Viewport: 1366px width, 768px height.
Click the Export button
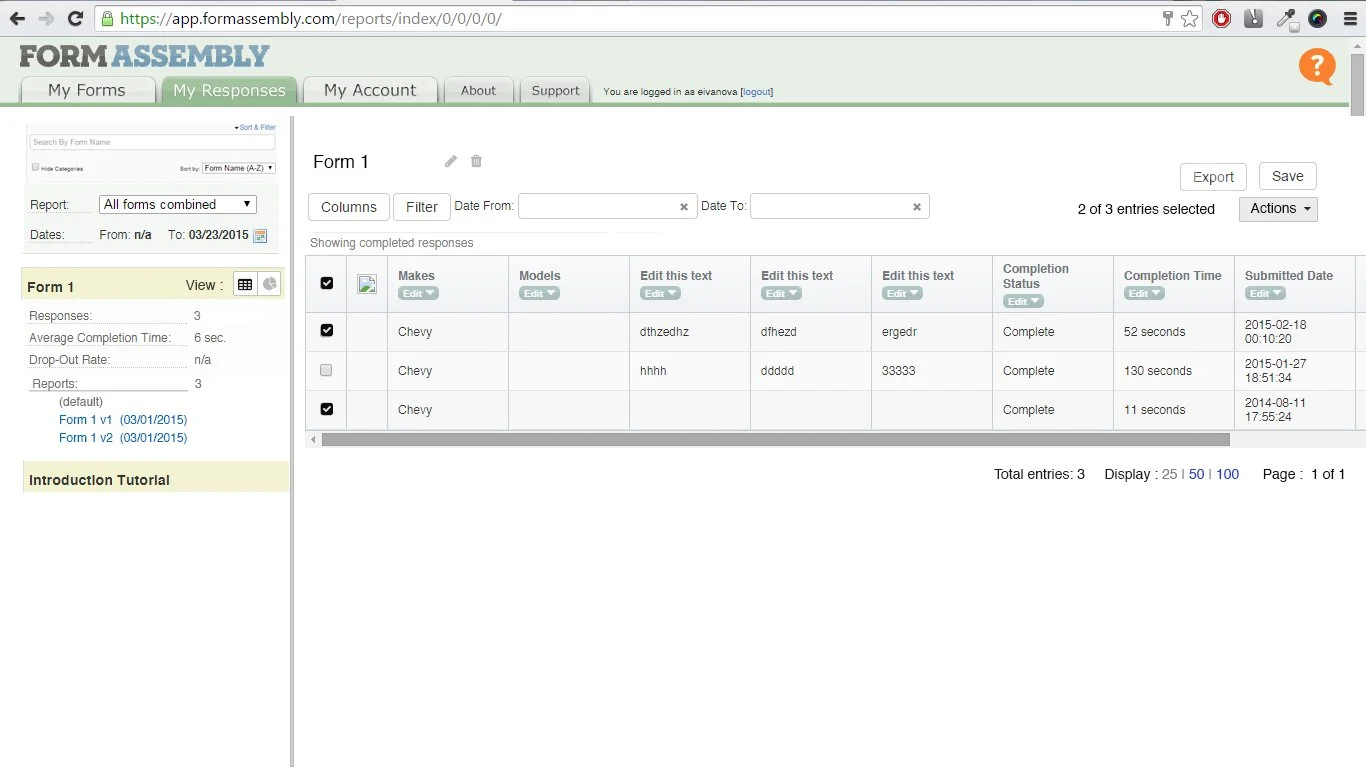pos(1213,176)
